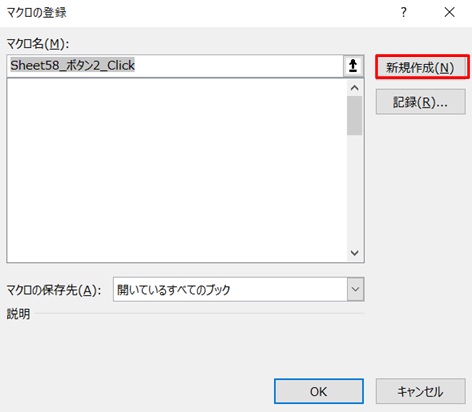Click the マクロの保存先(A) label
The width and height of the screenshot is (472, 412).
pyautogui.click(x=54, y=290)
